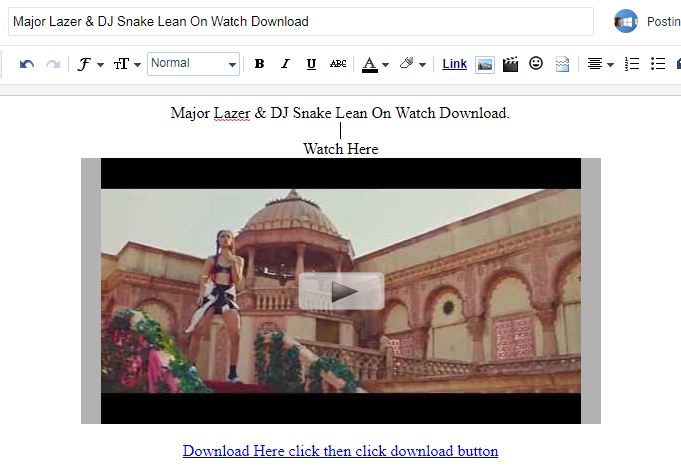Toggle strikethrough formatting
The image size is (681, 473).
(338, 64)
